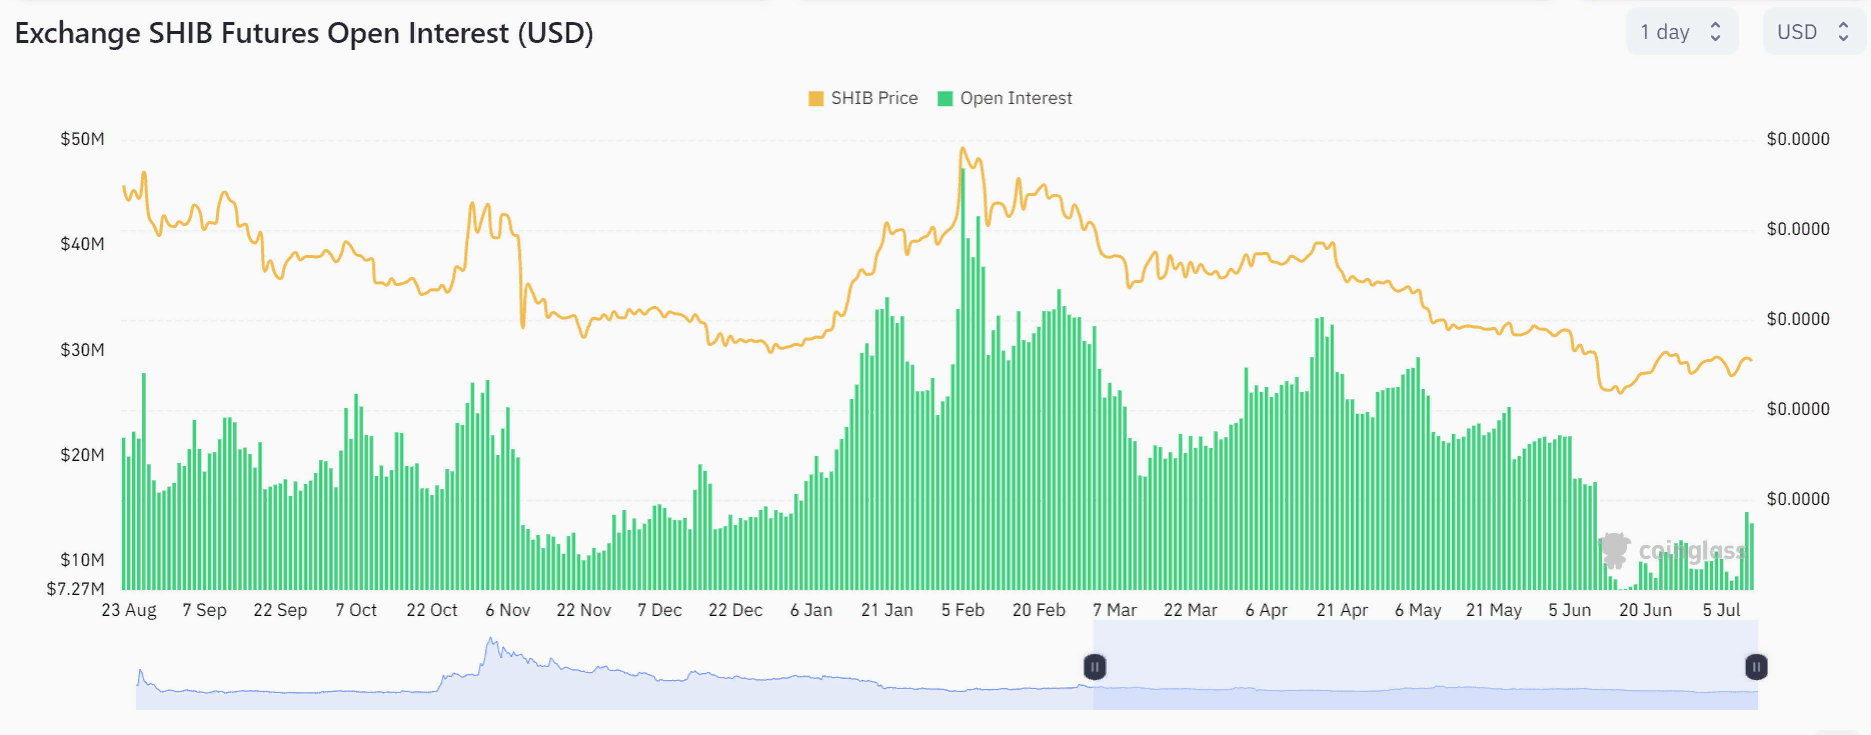Click the "$7.27M" minimum axis label
The image size is (1871, 735).
76,589
